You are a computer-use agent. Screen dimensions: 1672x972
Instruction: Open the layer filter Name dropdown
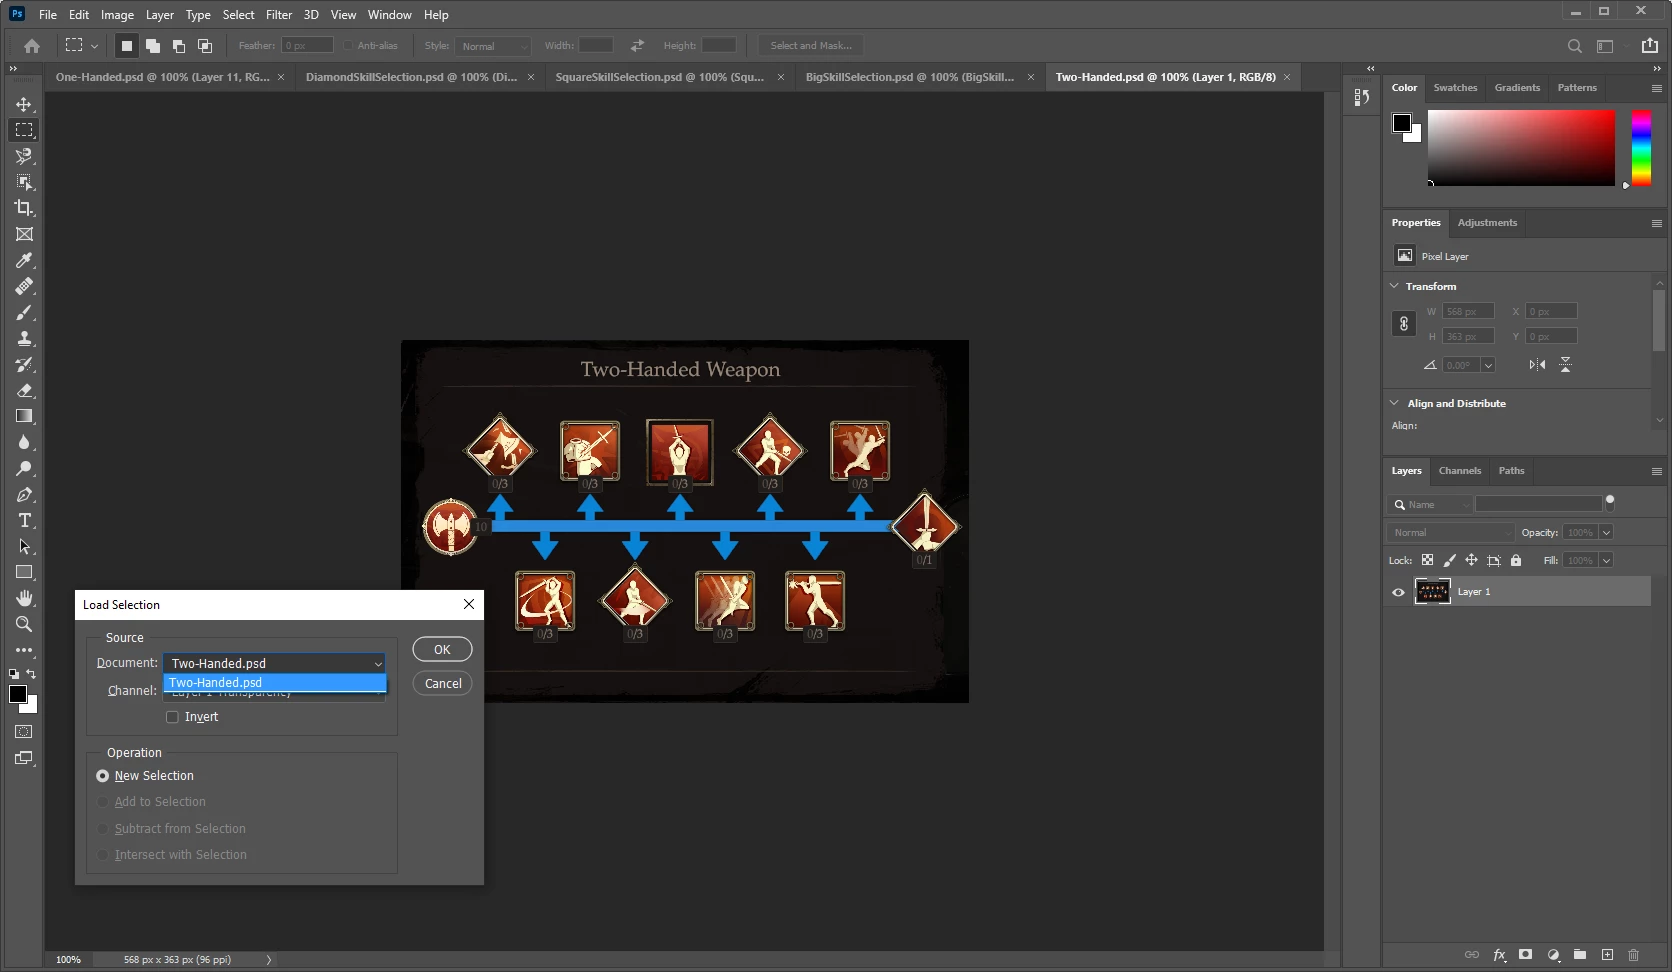[1431, 505]
